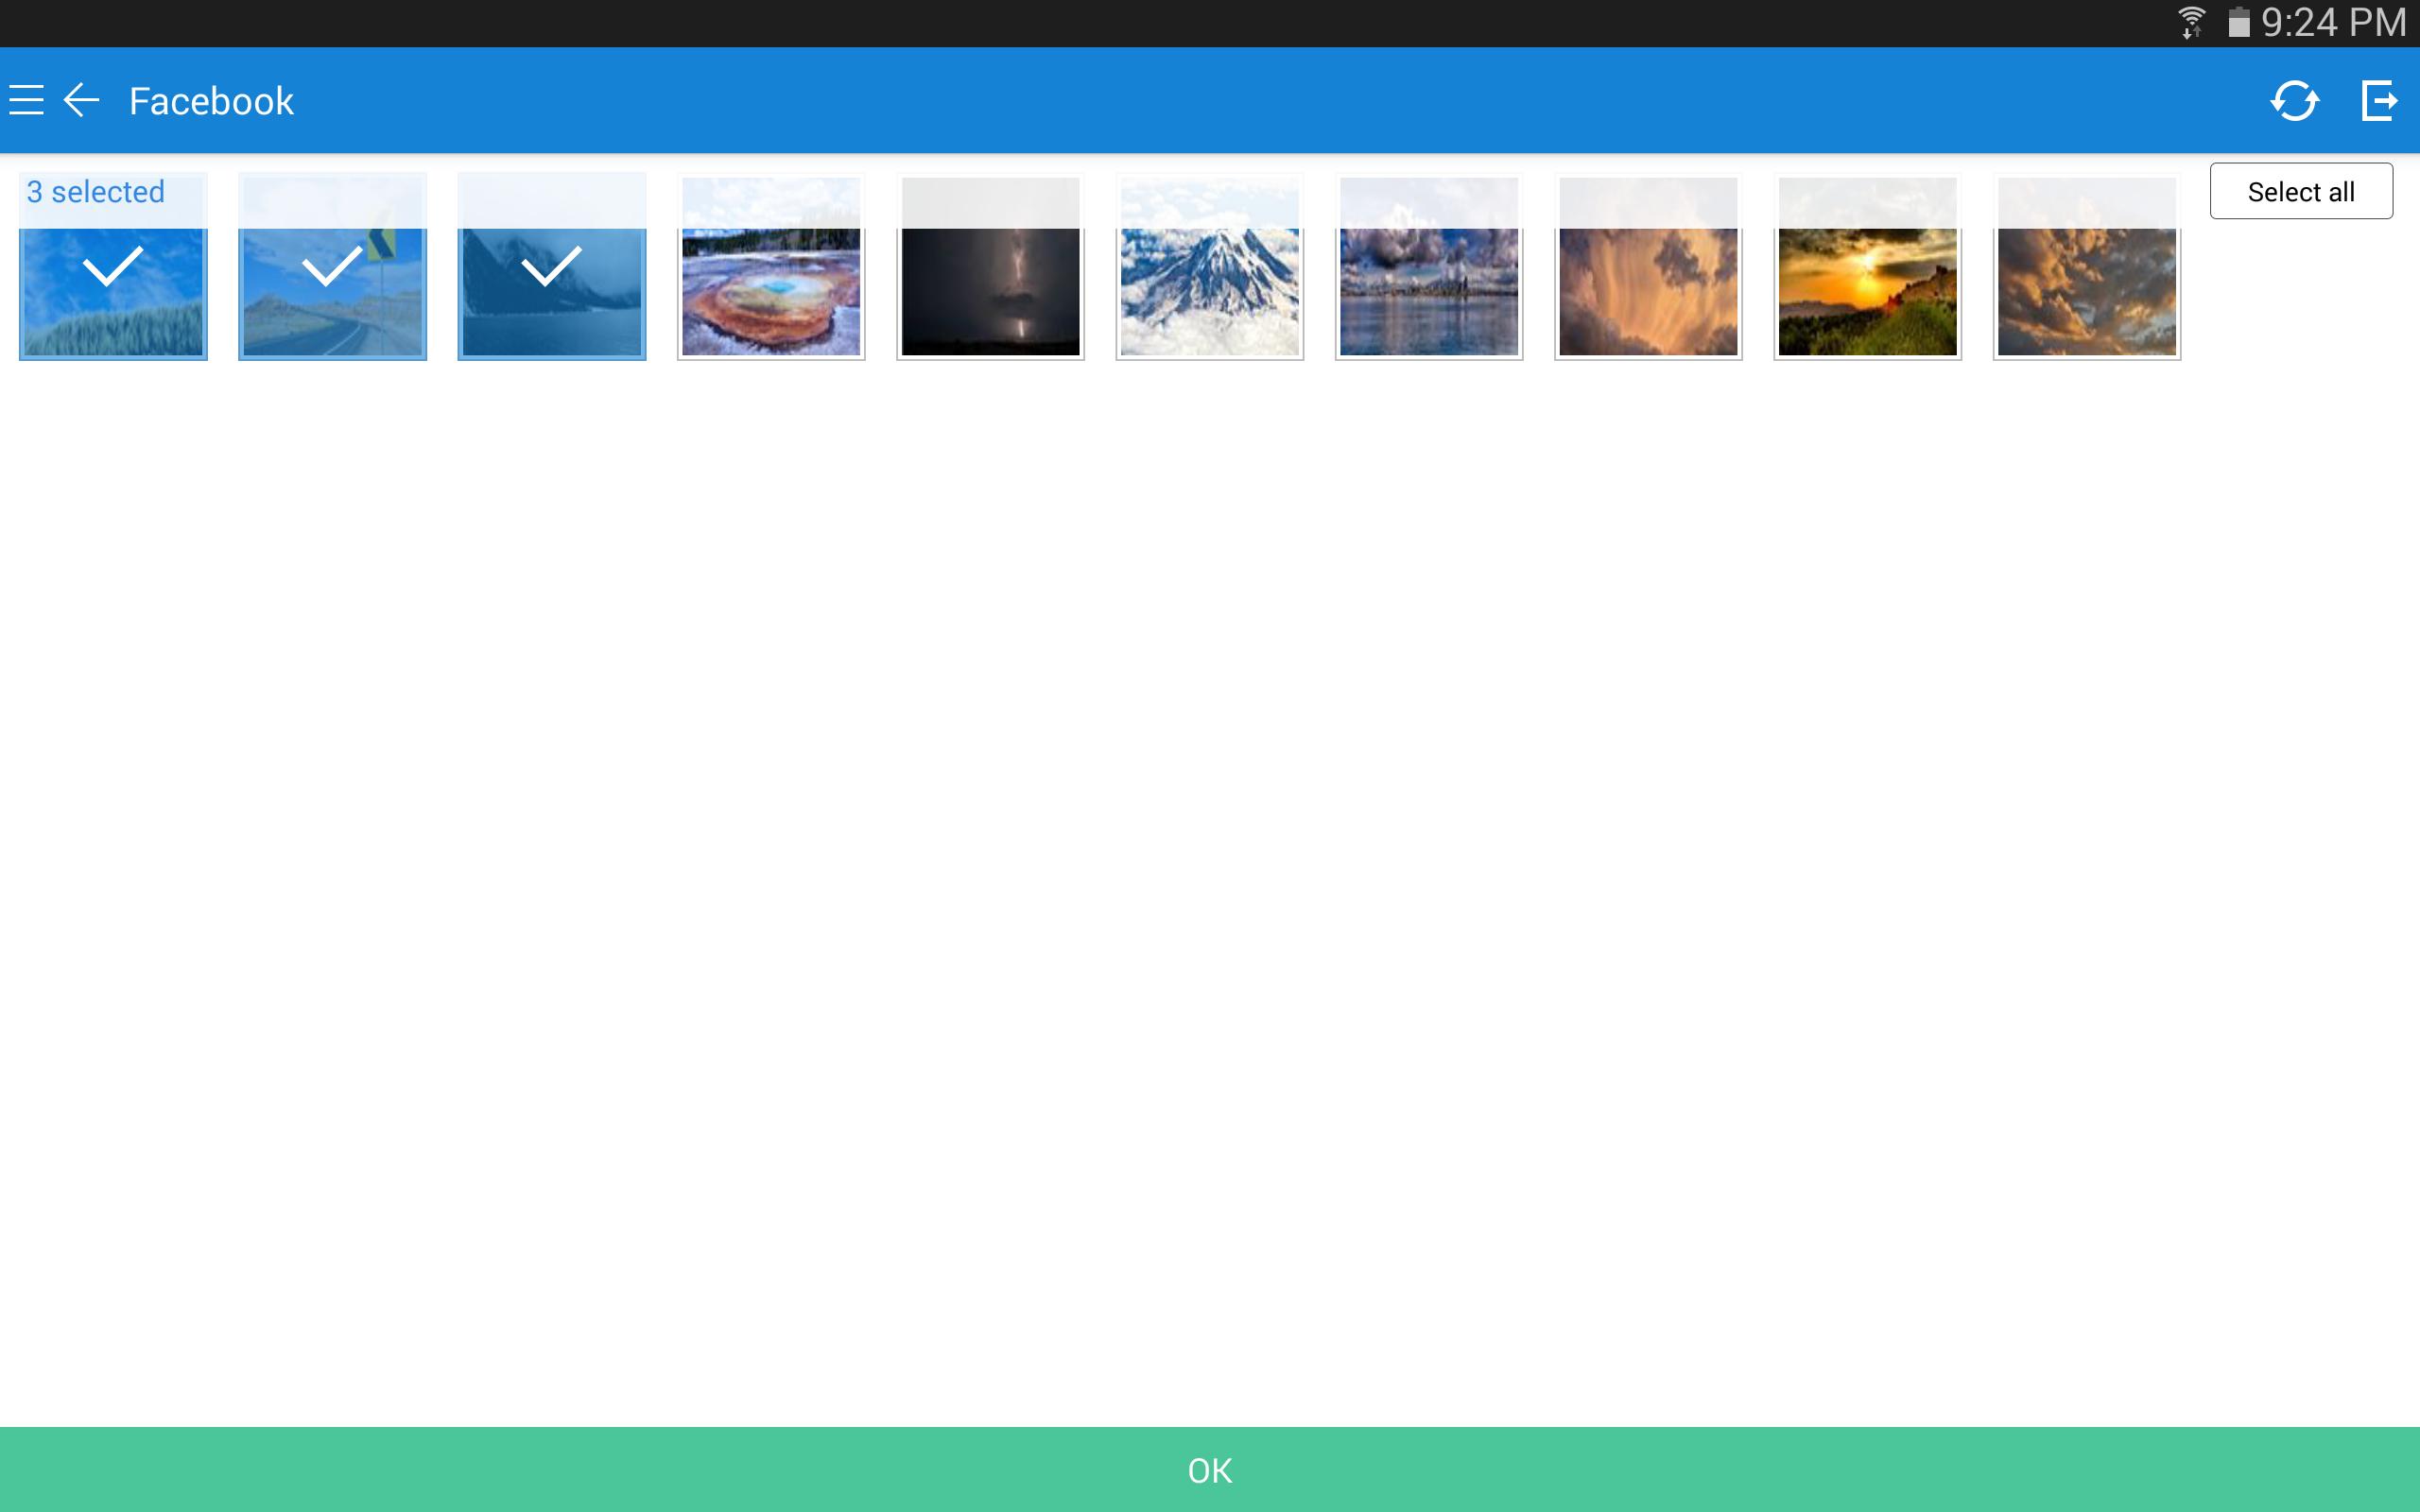The height and width of the screenshot is (1512, 2420).
Task: Click the refresh/sync icon in toolbar
Action: coord(2292,99)
